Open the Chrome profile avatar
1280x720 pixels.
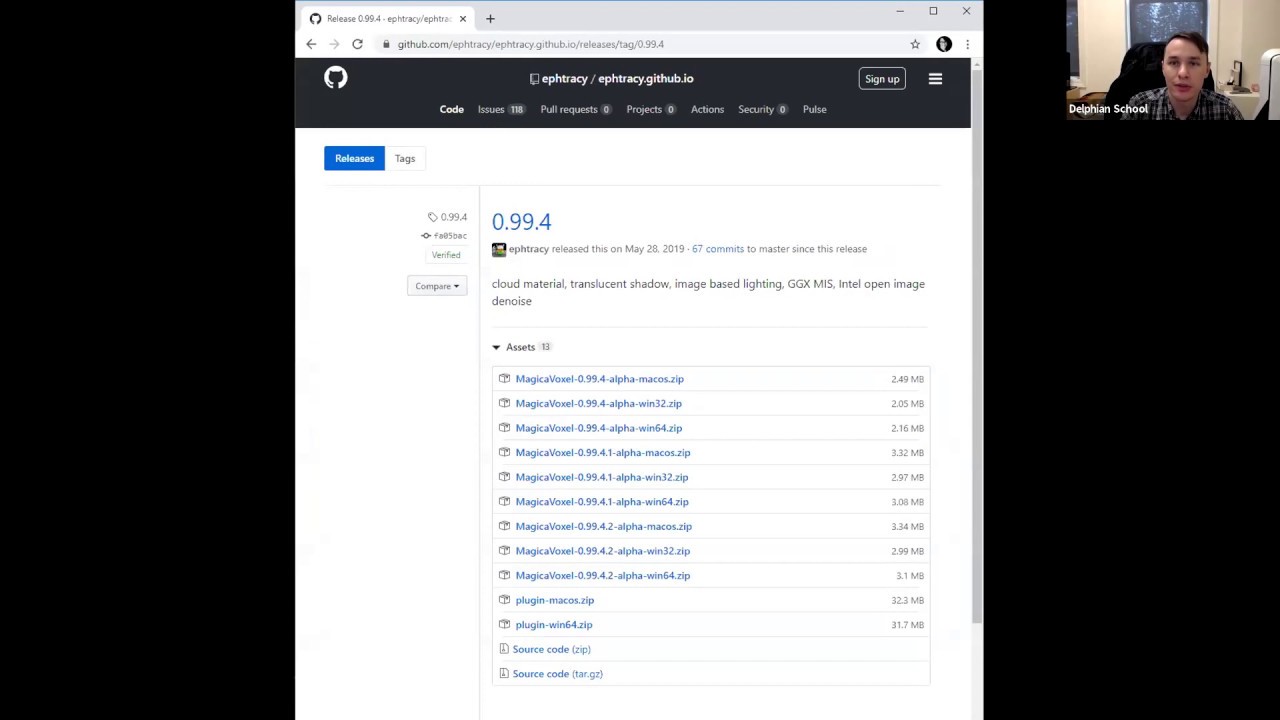[x=943, y=44]
